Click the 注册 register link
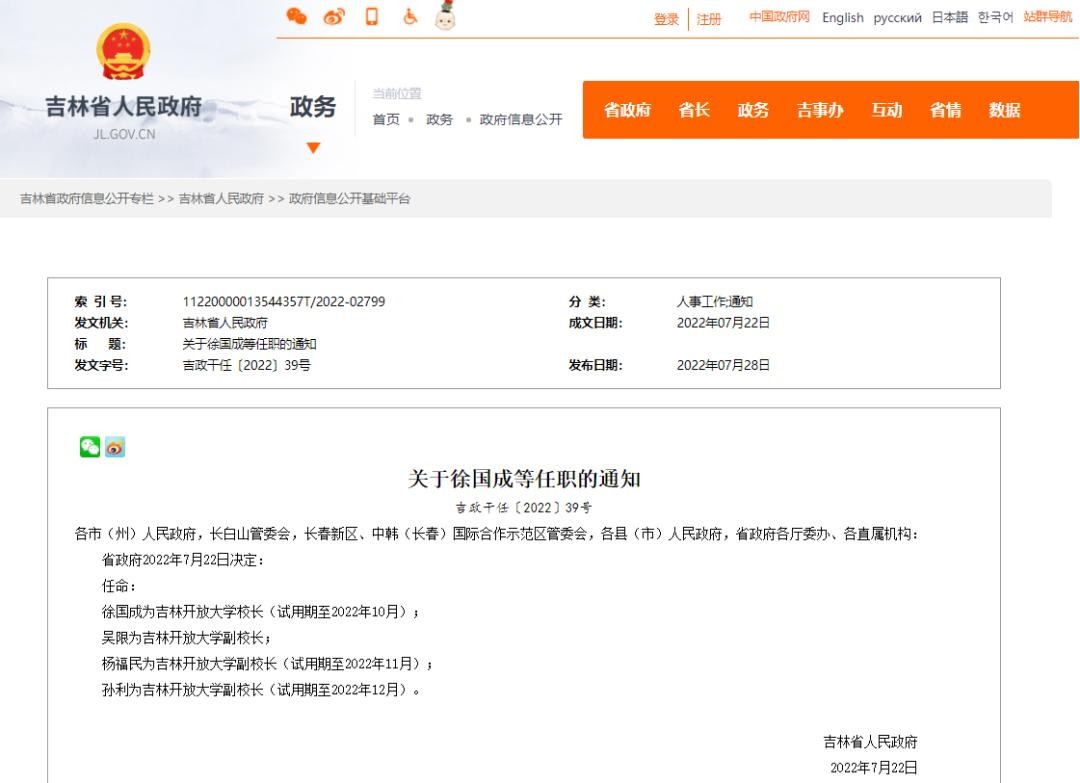The width and height of the screenshot is (1080, 783). tap(709, 19)
